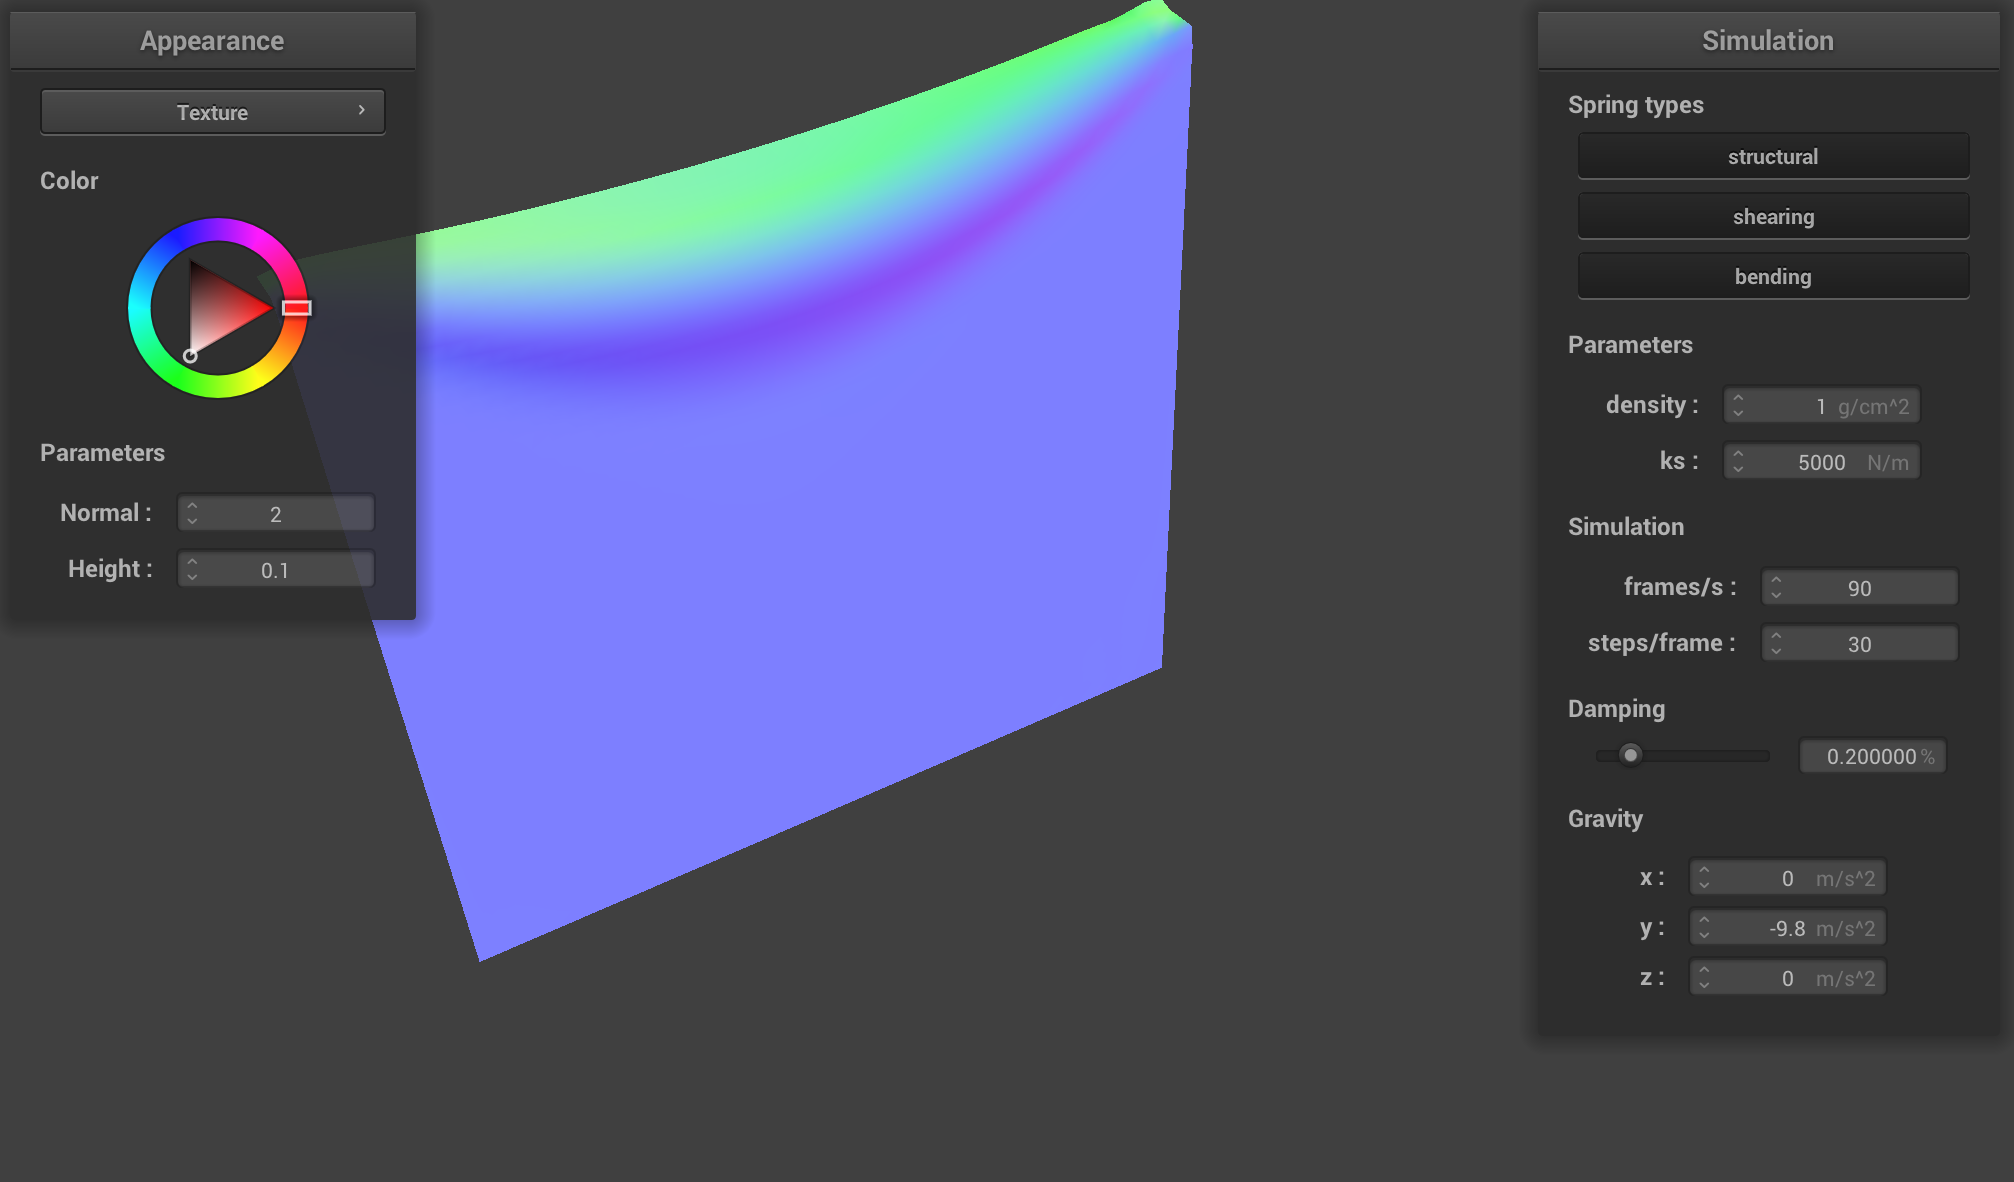Screen dimensions: 2014x1182
Task: Increase ks value with up arrow
Action: [1738, 453]
